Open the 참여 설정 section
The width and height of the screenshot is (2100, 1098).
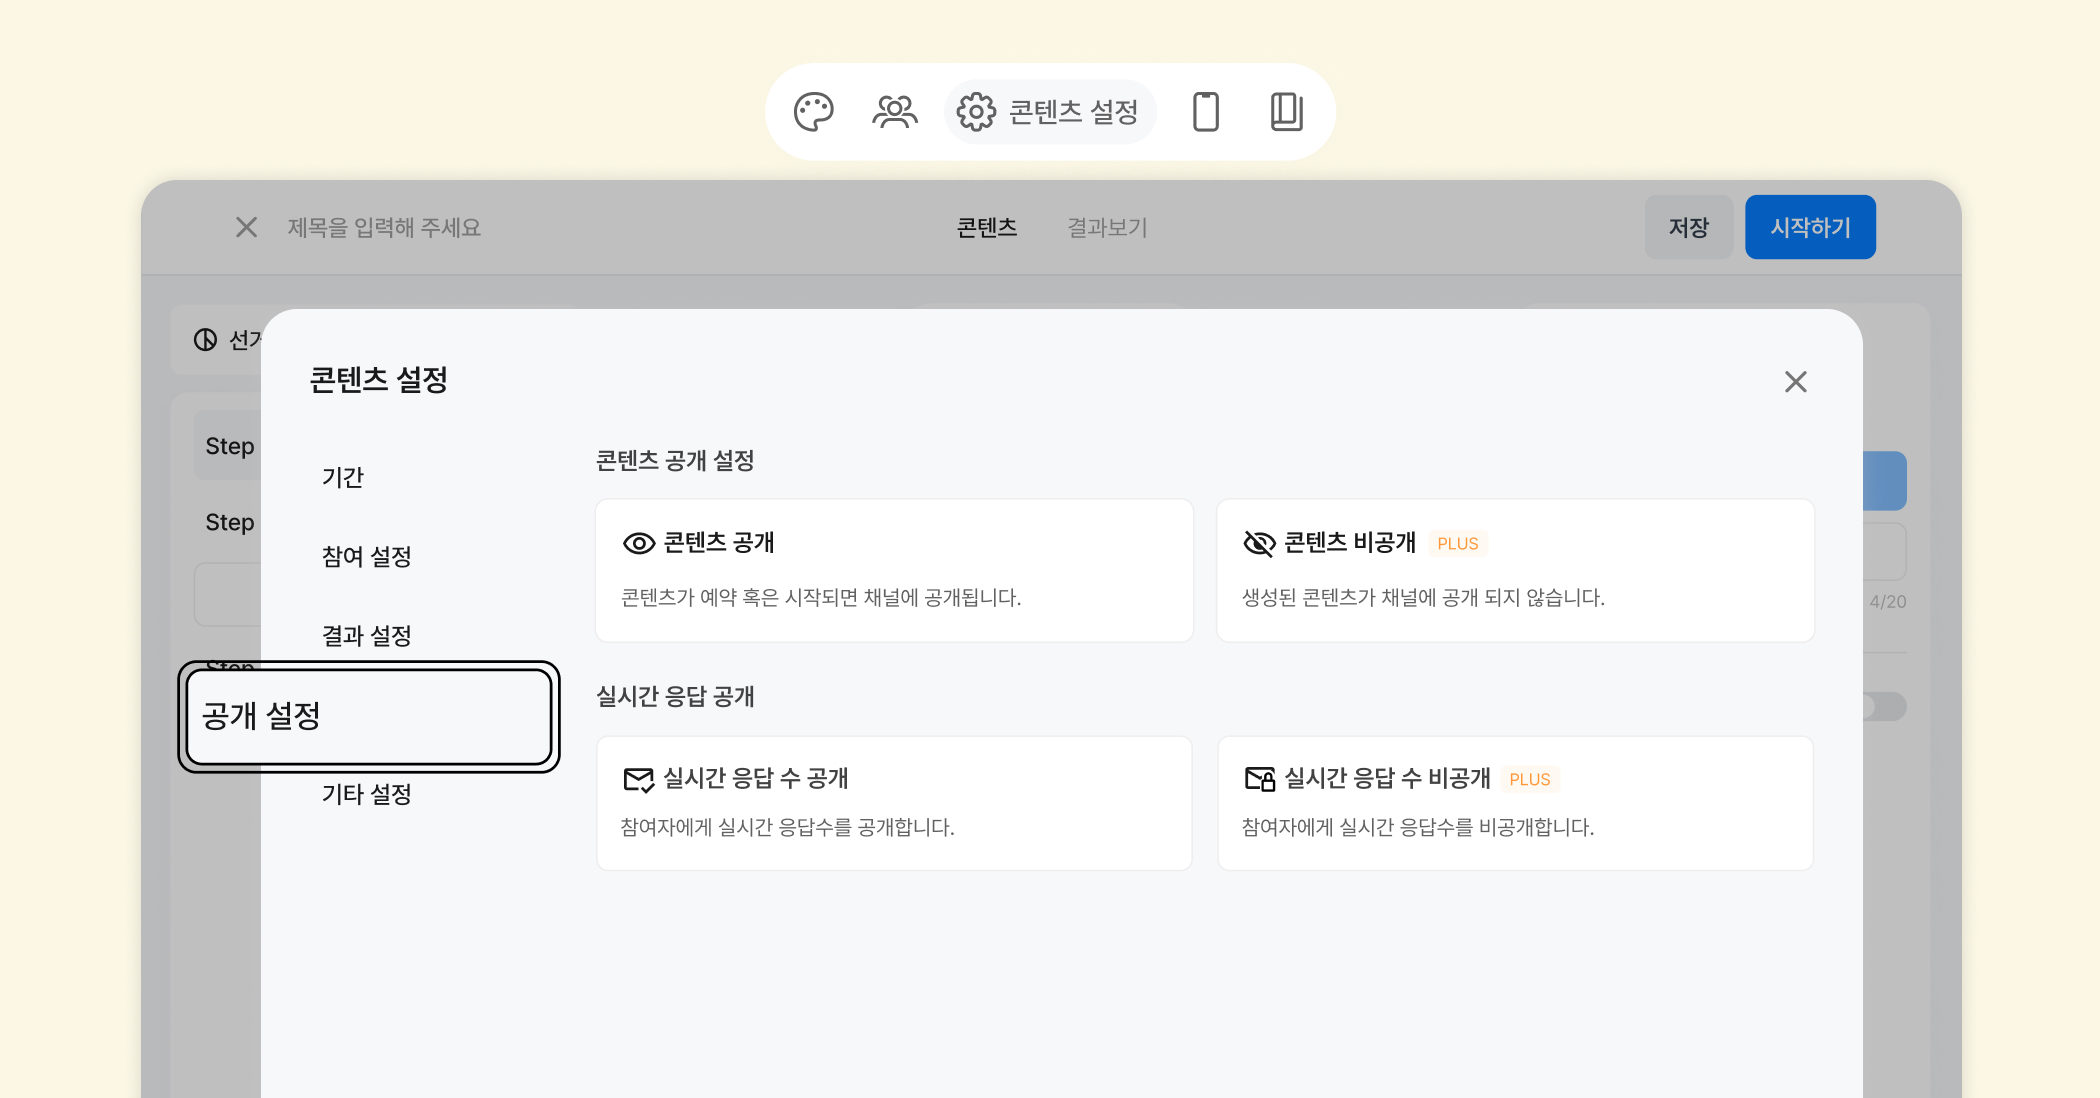coord(367,556)
